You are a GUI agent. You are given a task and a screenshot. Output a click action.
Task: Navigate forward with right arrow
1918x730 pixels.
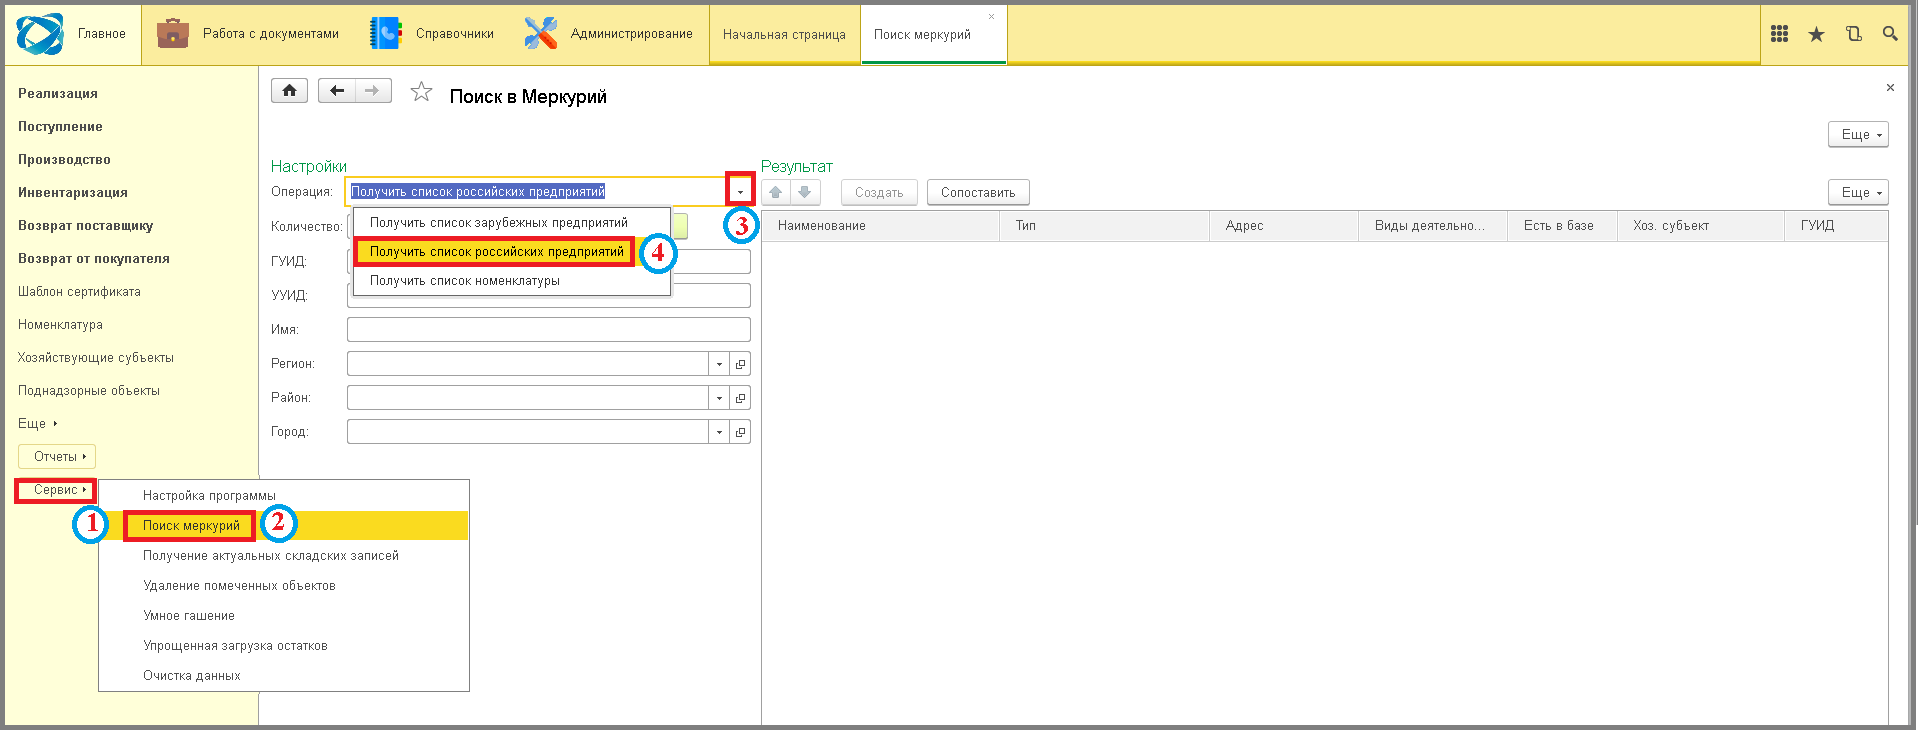(x=373, y=91)
